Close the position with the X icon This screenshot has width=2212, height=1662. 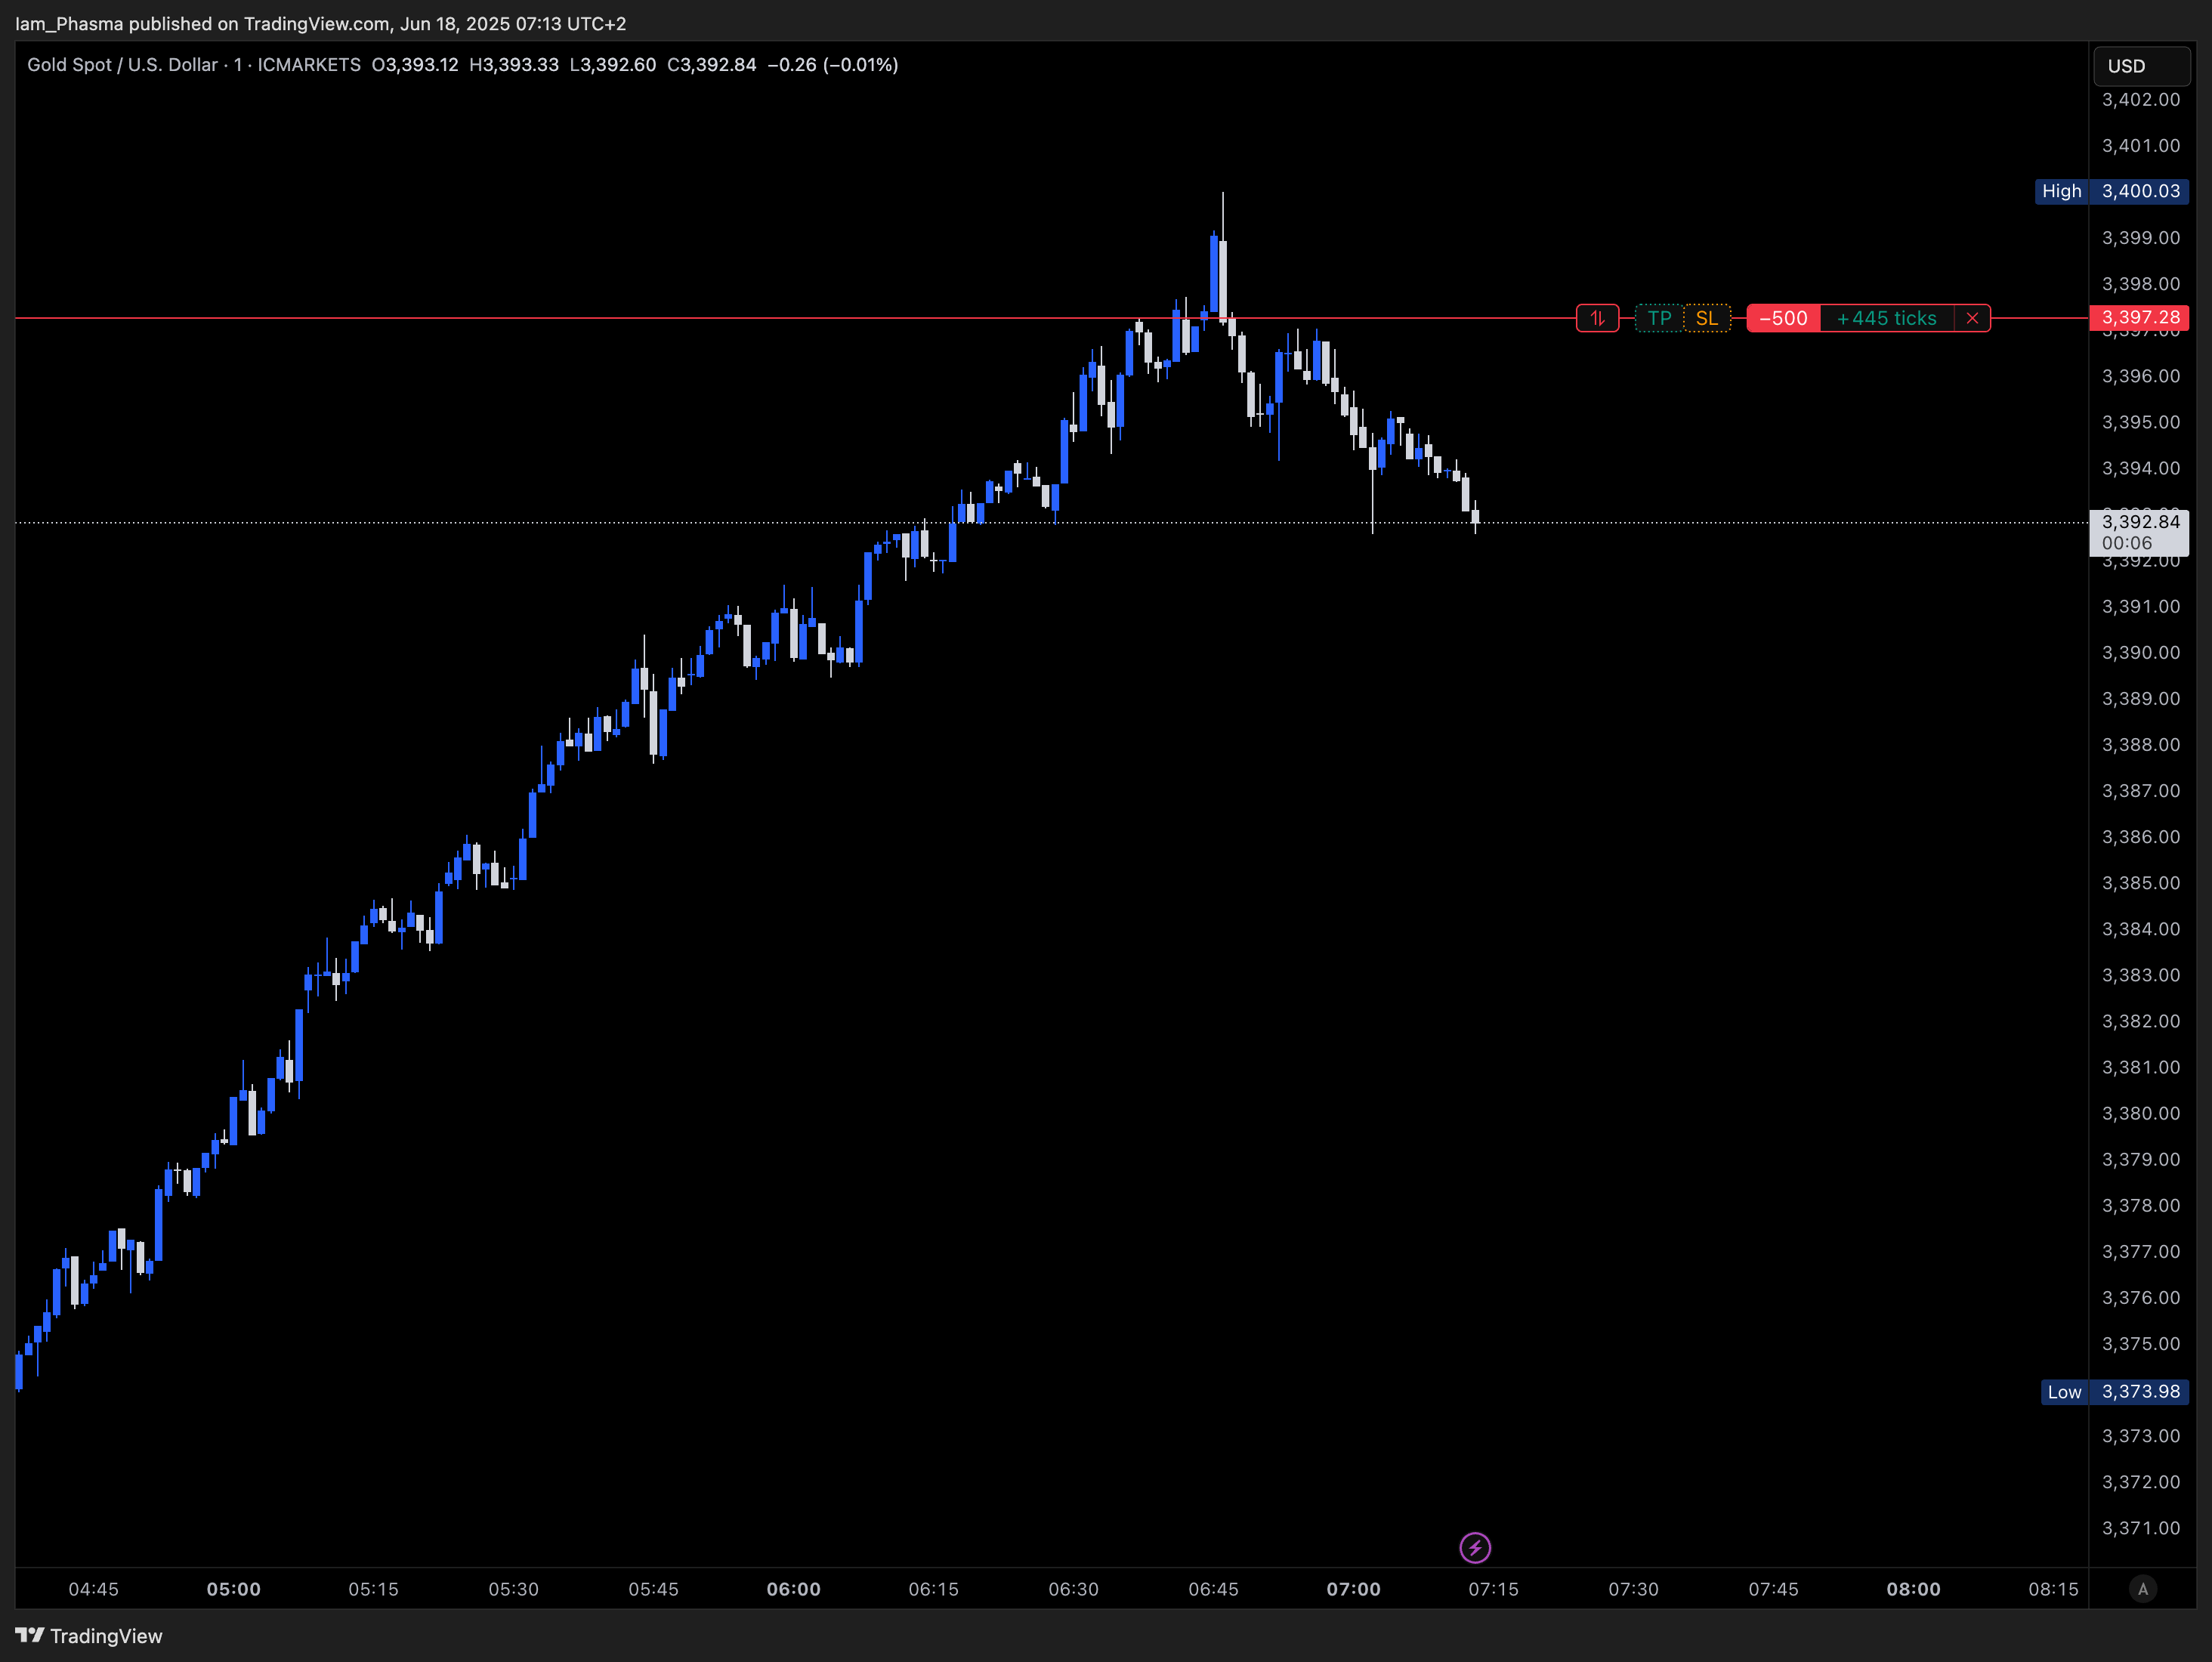point(1972,318)
